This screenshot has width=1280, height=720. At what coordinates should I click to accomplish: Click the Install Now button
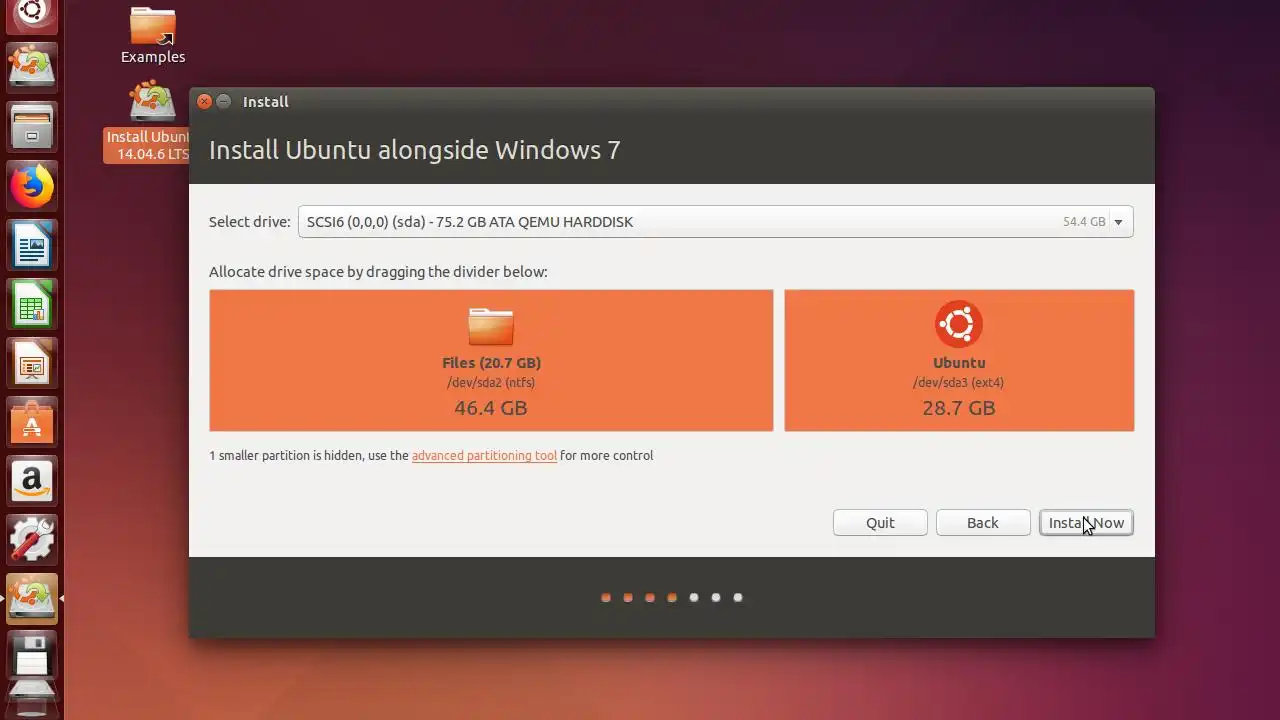pyautogui.click(x=1086, y=523)
